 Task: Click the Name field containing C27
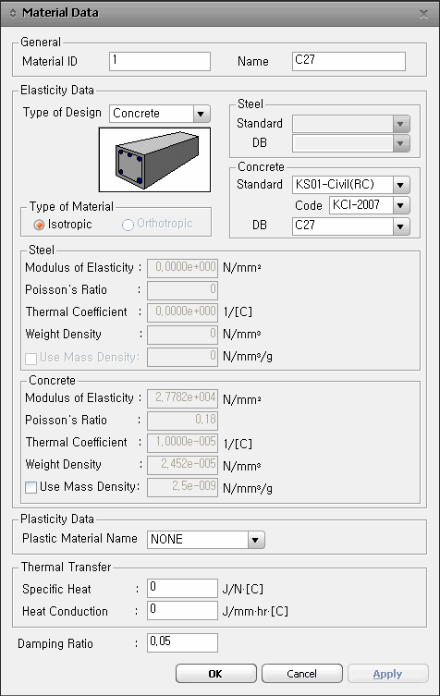coord(349,61)
